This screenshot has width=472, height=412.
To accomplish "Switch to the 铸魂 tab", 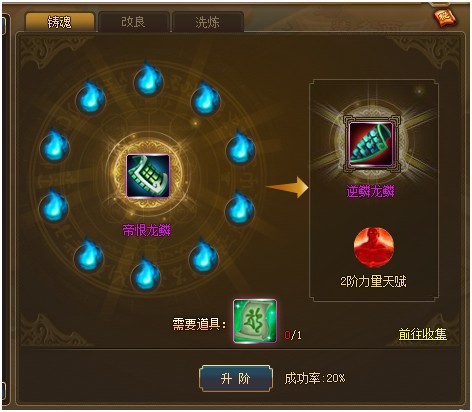I will (x=60, y=22).
